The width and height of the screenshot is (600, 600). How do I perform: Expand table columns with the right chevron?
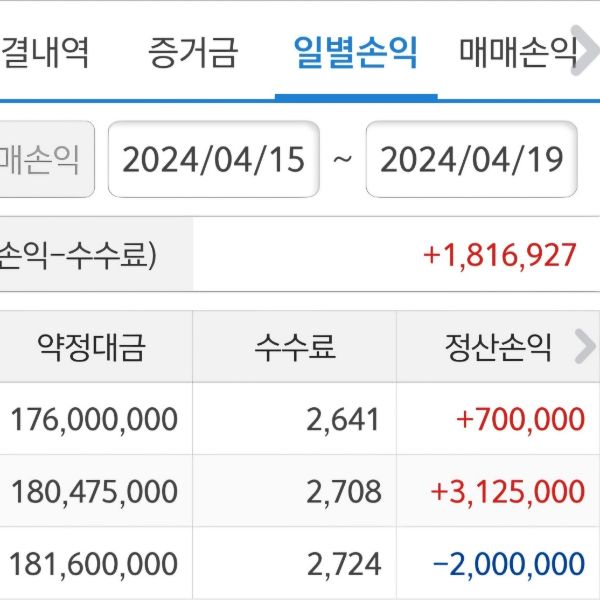tap(584, 347)
